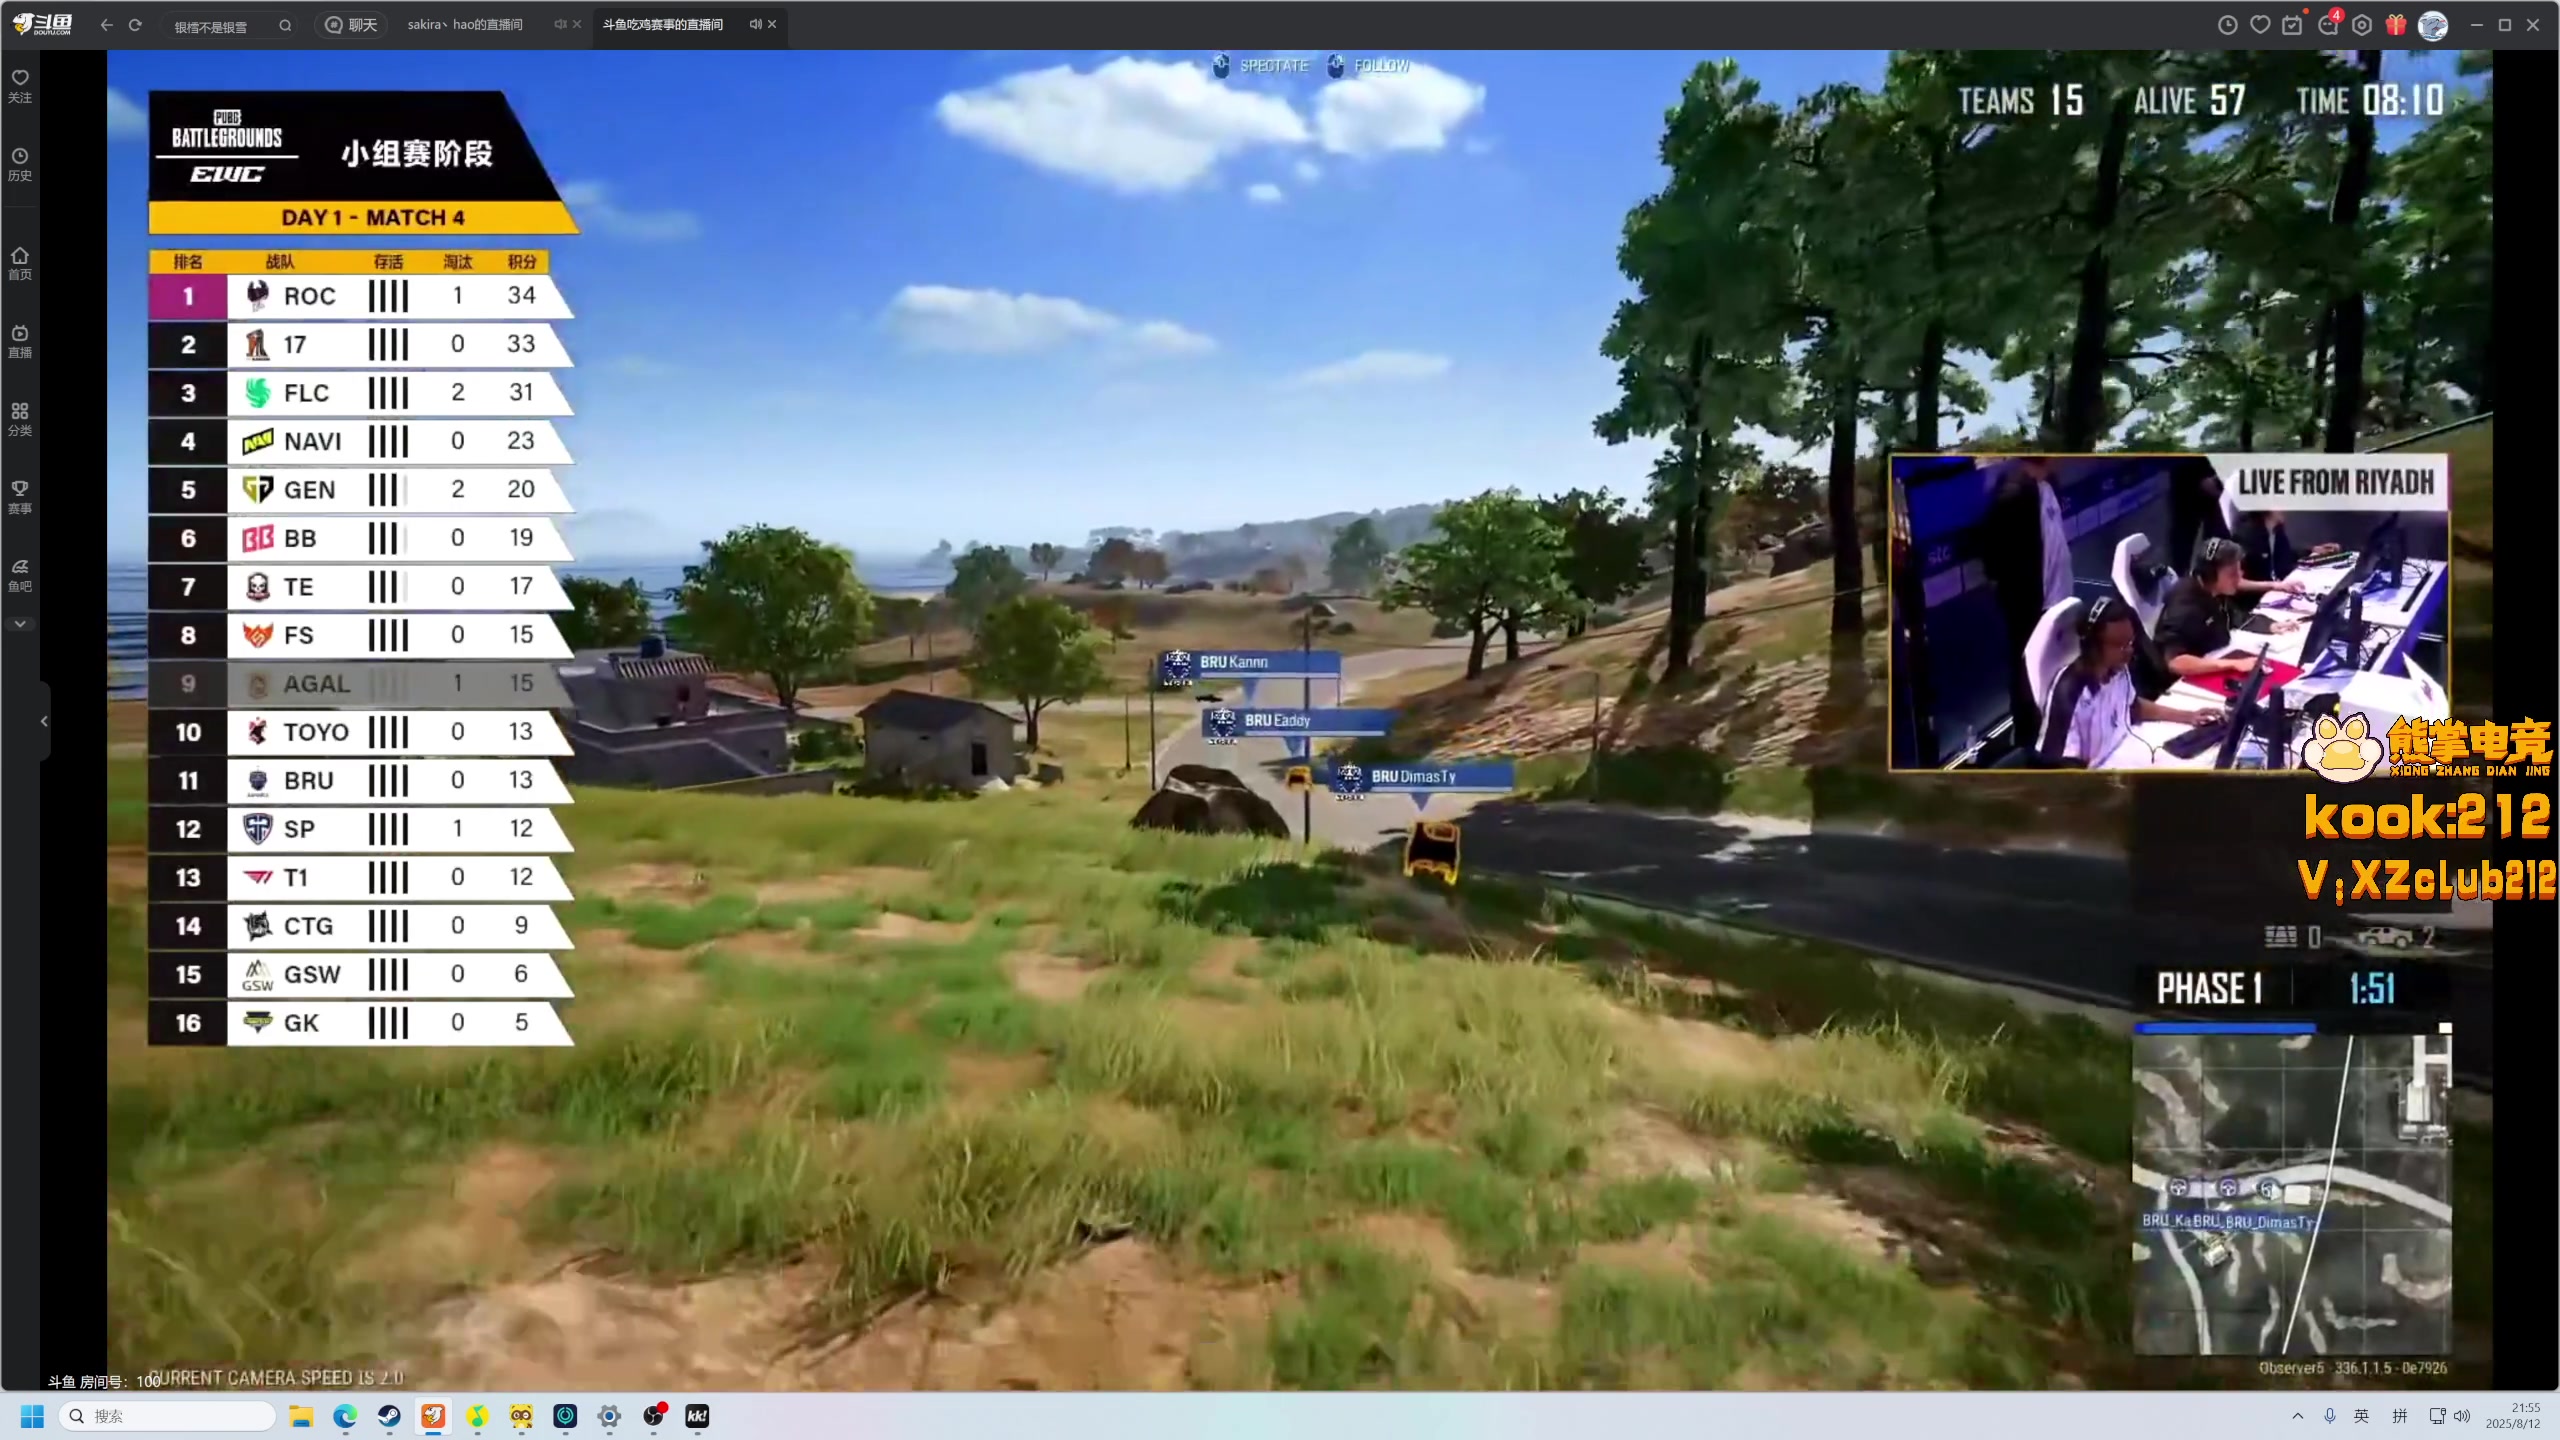The width and height of the screenshot is (2560, 1440).
Task: Click the Douyu app icon in the taskbar
Action: click(x=433, y=1416)
